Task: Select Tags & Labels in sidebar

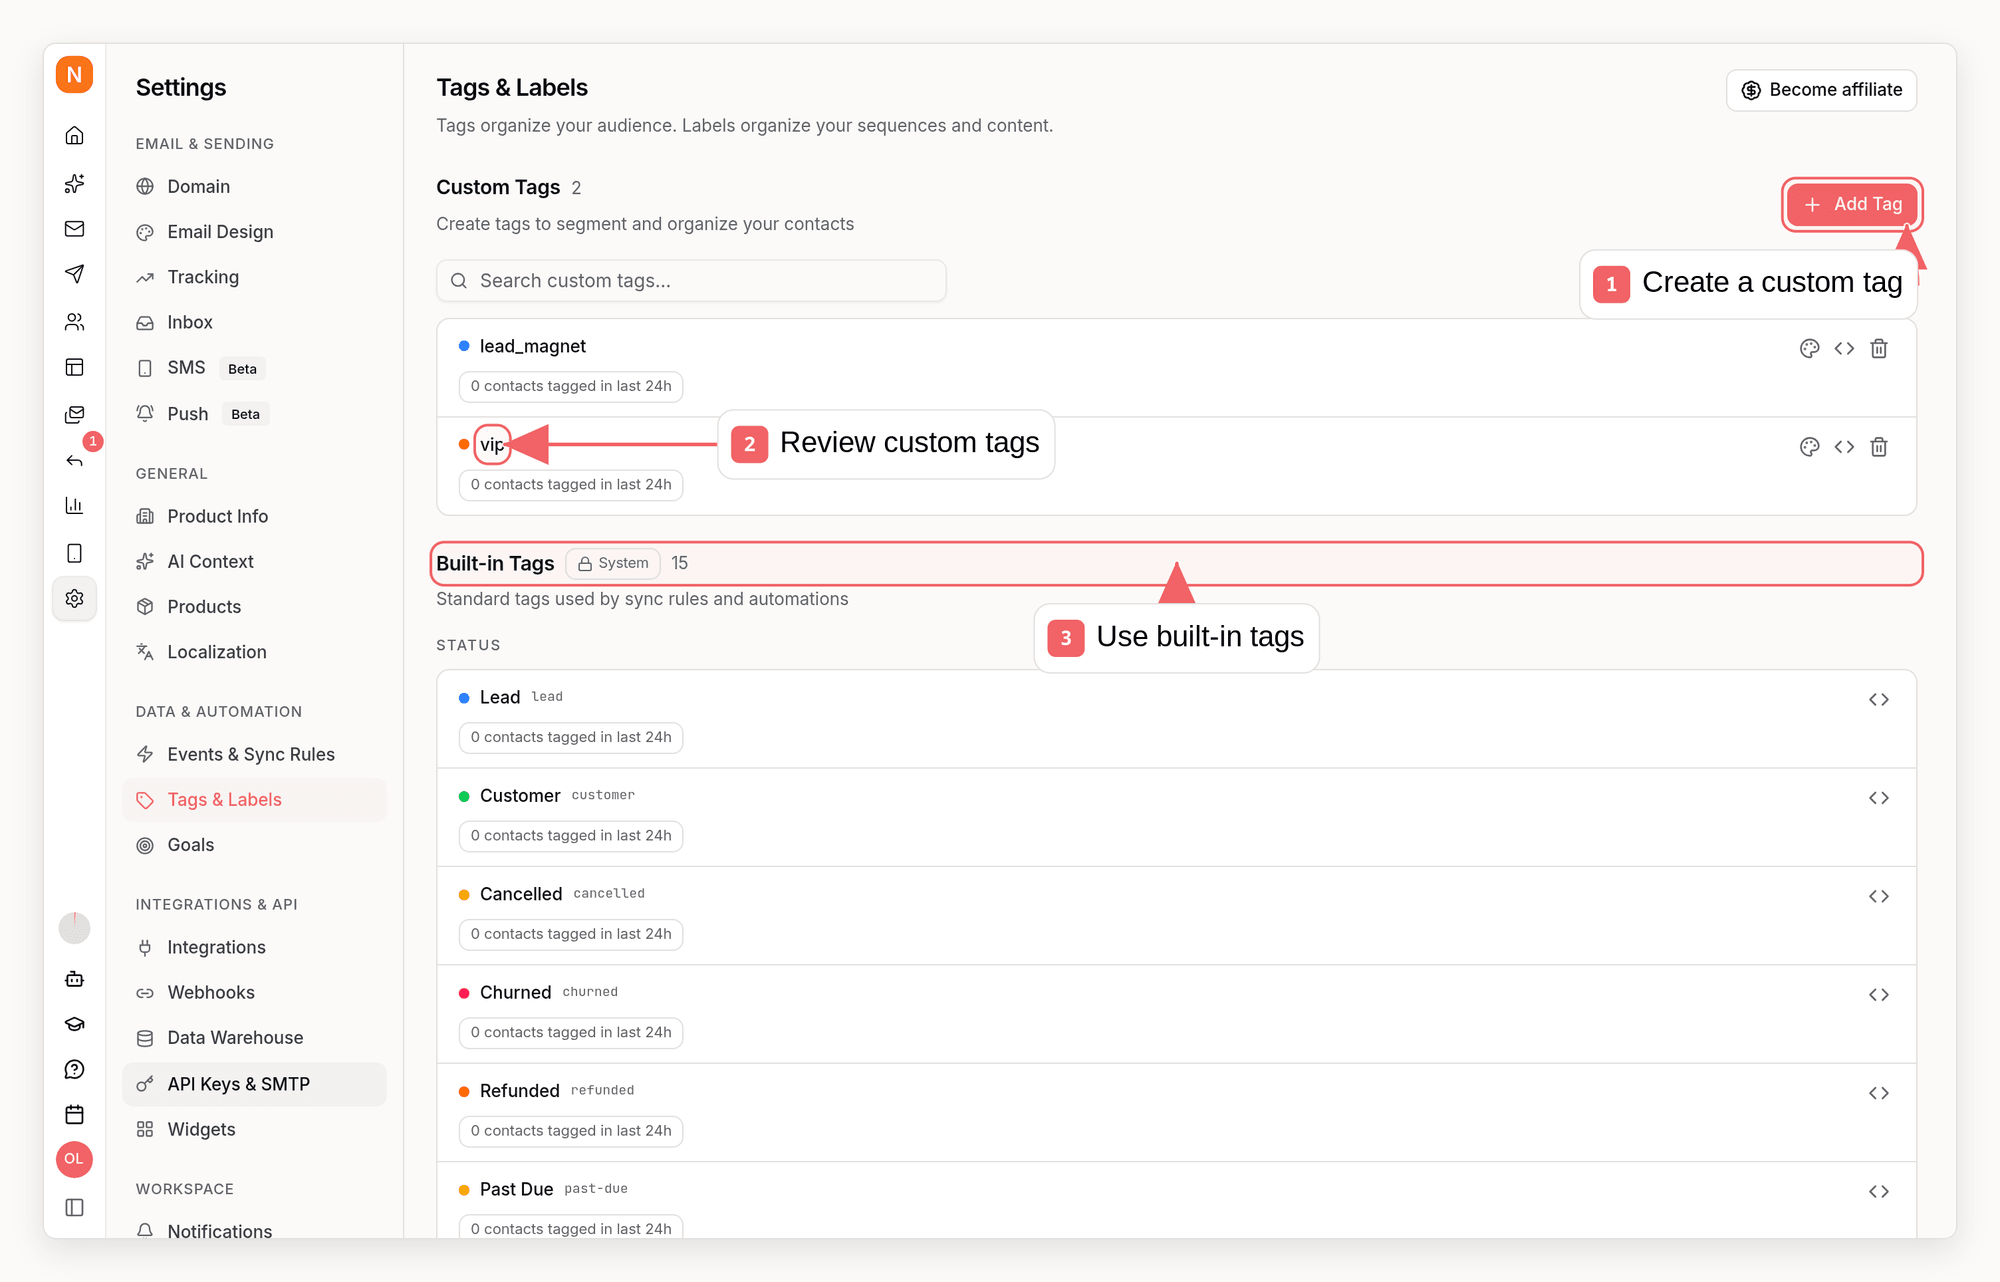Action: (x=255, y=800)
